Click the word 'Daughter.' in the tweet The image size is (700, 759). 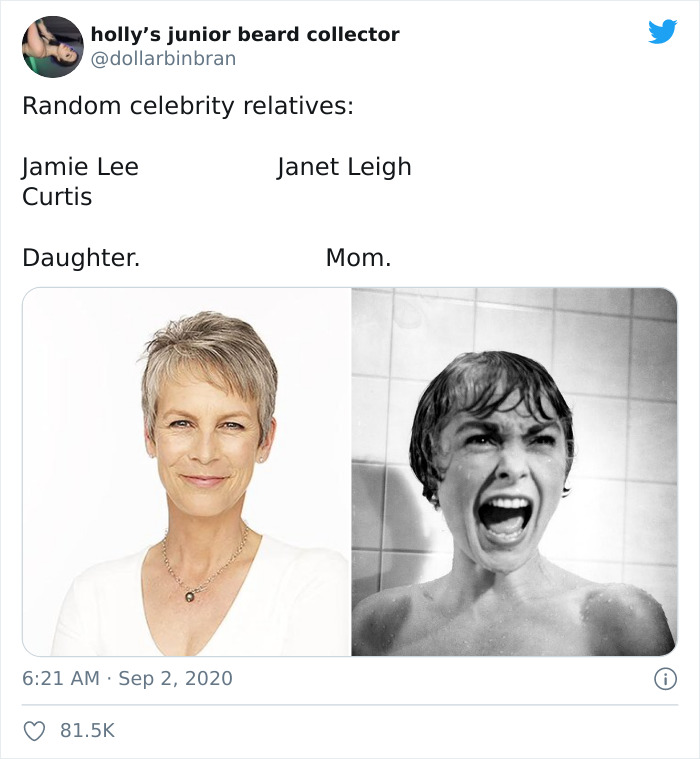pos(81,258)
